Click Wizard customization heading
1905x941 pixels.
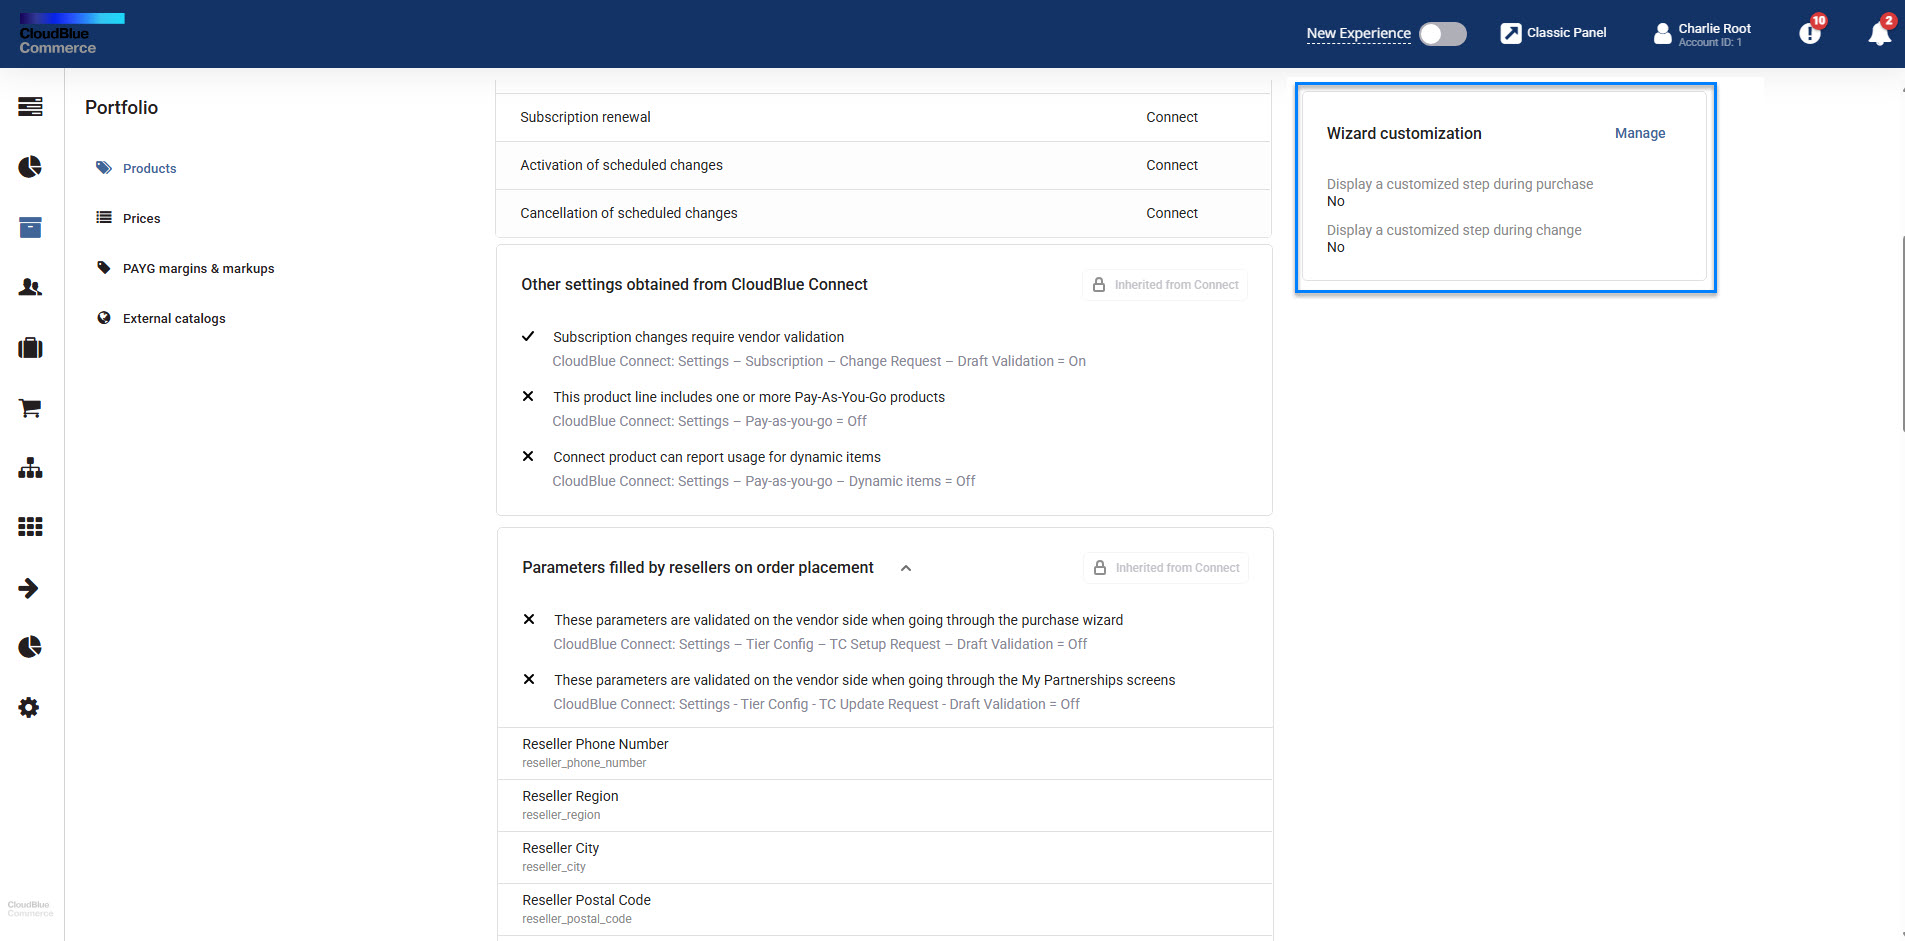[x=1404, y=133]
